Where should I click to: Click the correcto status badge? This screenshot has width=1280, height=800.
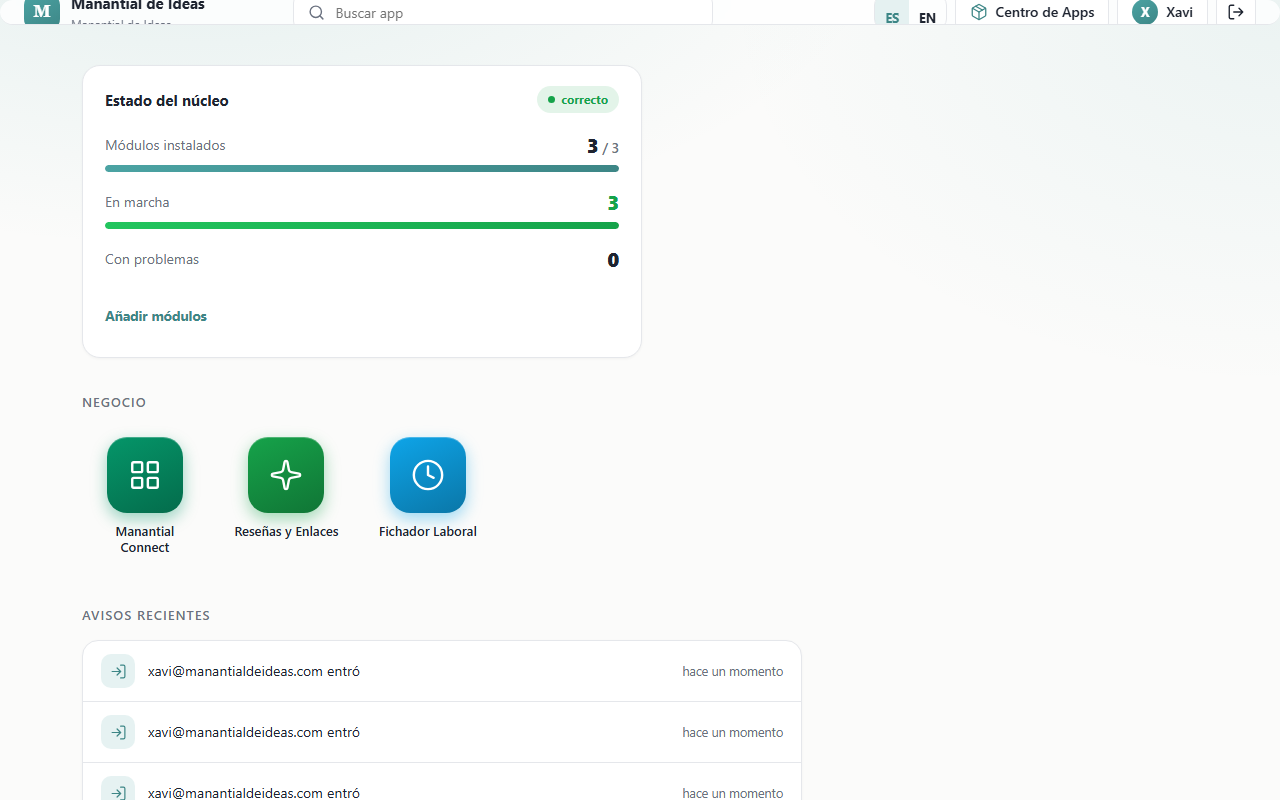tap(578, 100)
